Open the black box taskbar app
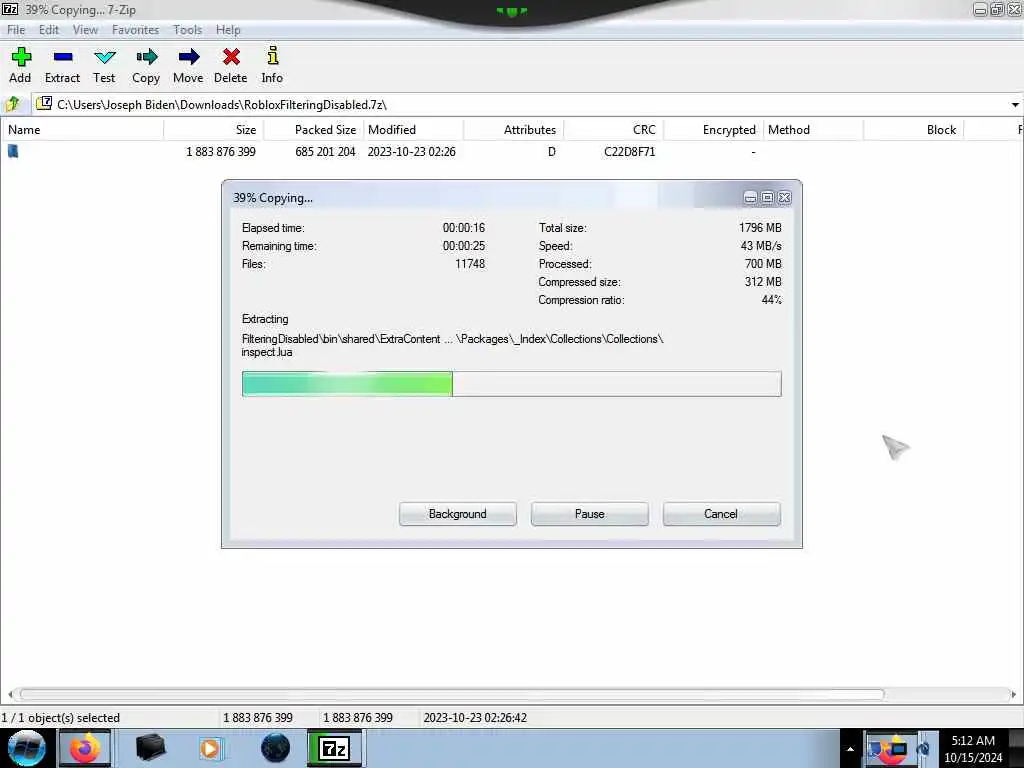 coord(150,748)
